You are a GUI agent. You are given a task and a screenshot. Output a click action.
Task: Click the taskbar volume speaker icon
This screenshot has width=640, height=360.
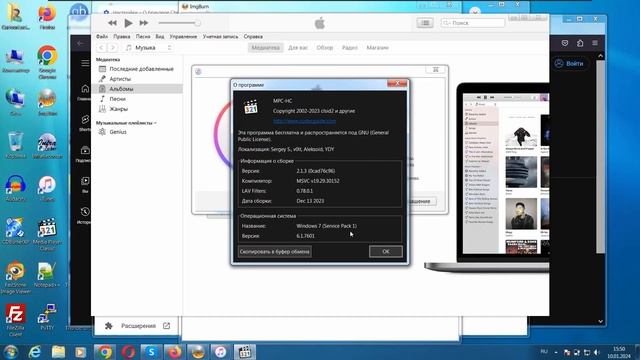point(597,352)
